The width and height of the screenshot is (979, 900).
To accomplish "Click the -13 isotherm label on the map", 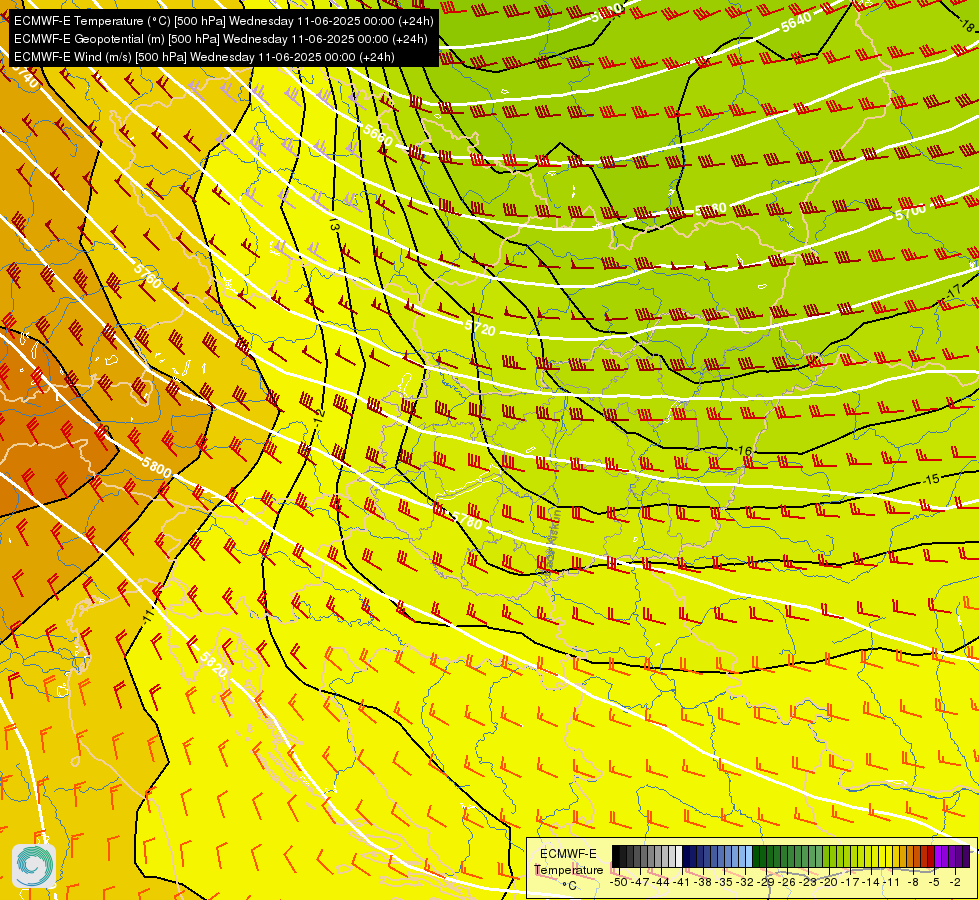I will coord(333,224).
